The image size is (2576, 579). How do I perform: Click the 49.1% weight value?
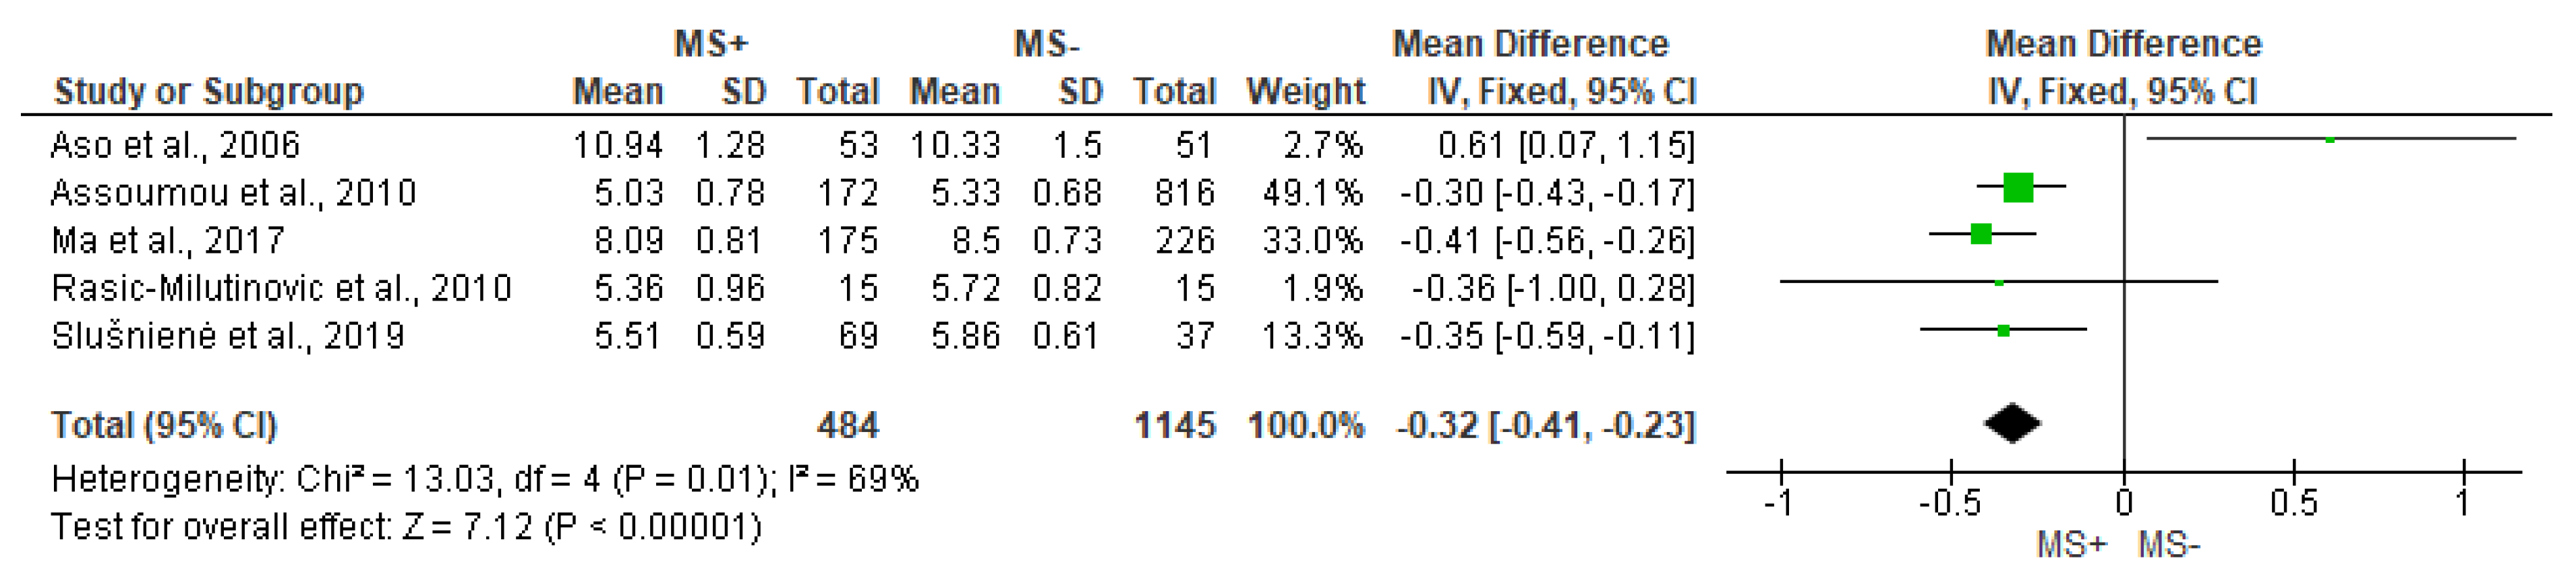click(1312, 193)
